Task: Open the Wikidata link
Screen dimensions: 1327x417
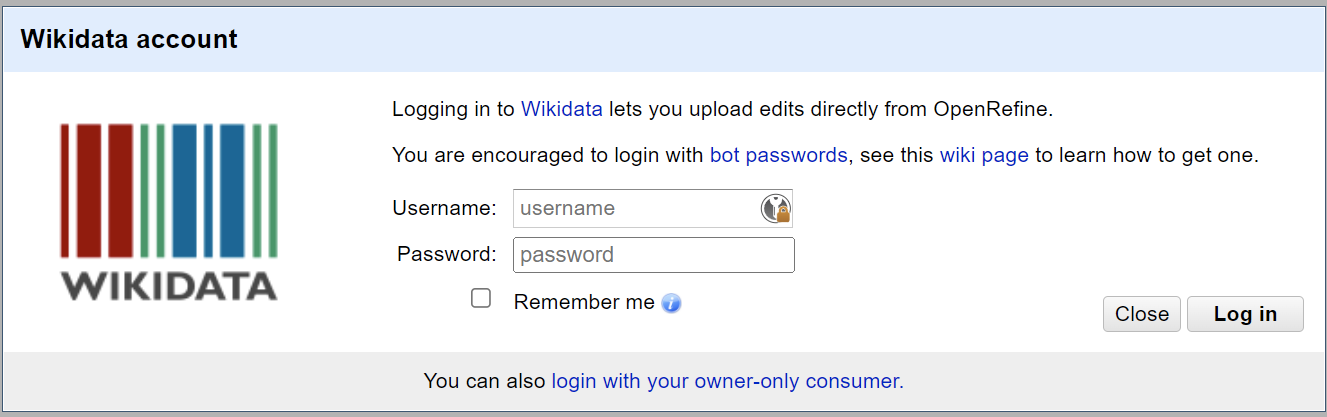Action: 562,109
